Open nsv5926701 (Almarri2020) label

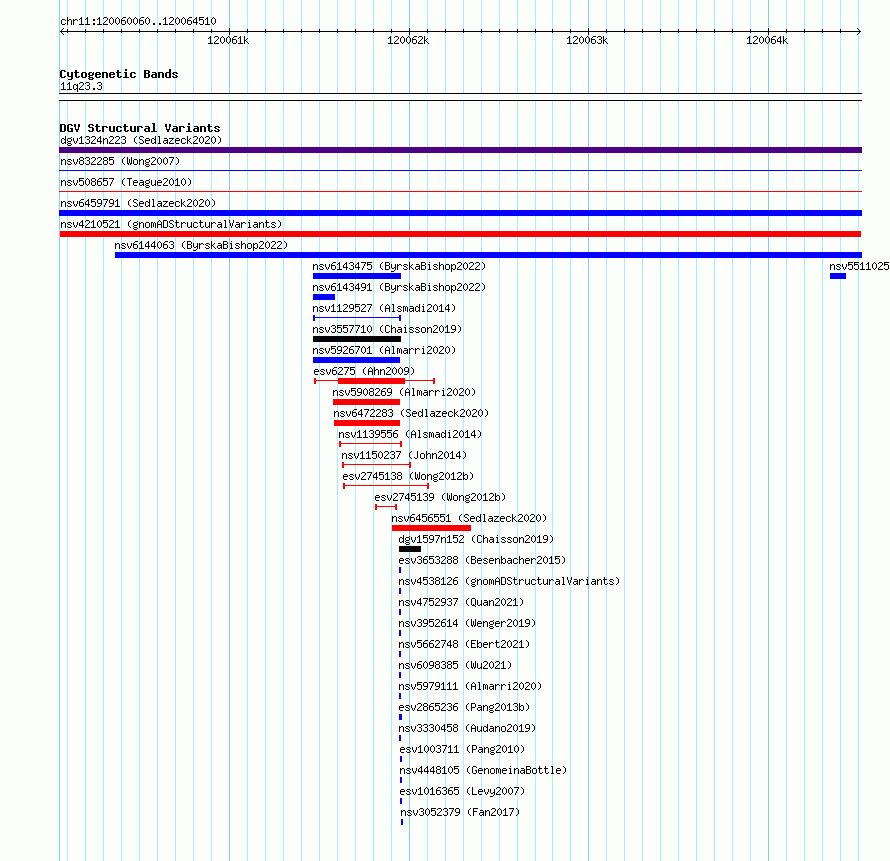pos(384,350)
